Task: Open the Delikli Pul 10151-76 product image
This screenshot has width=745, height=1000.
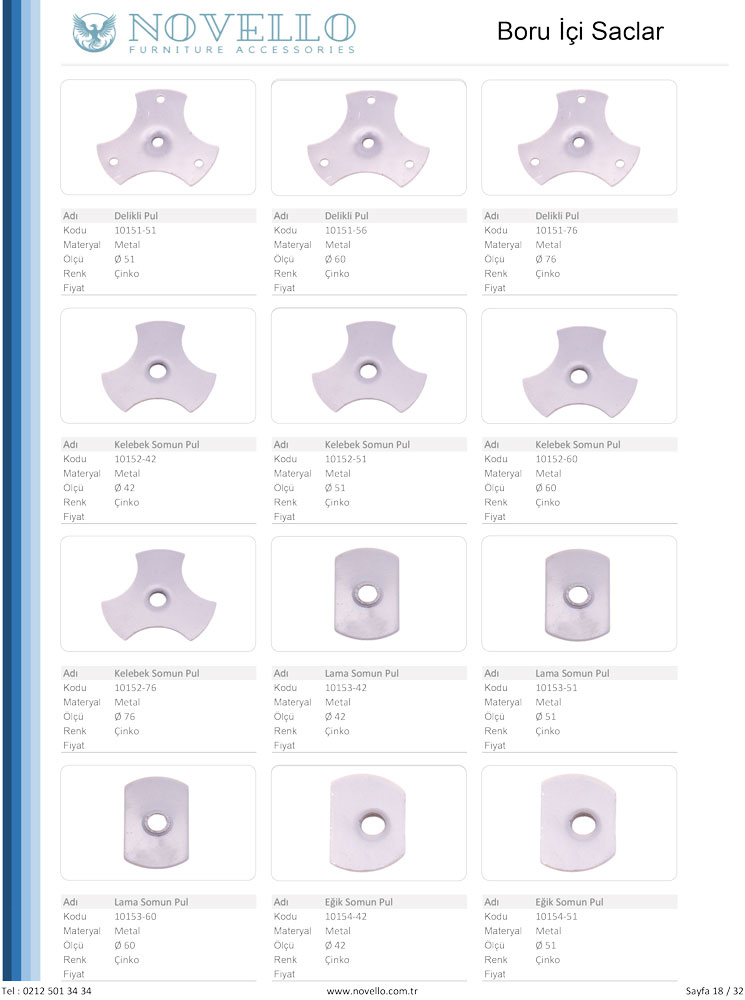Action: pos(579,138)
